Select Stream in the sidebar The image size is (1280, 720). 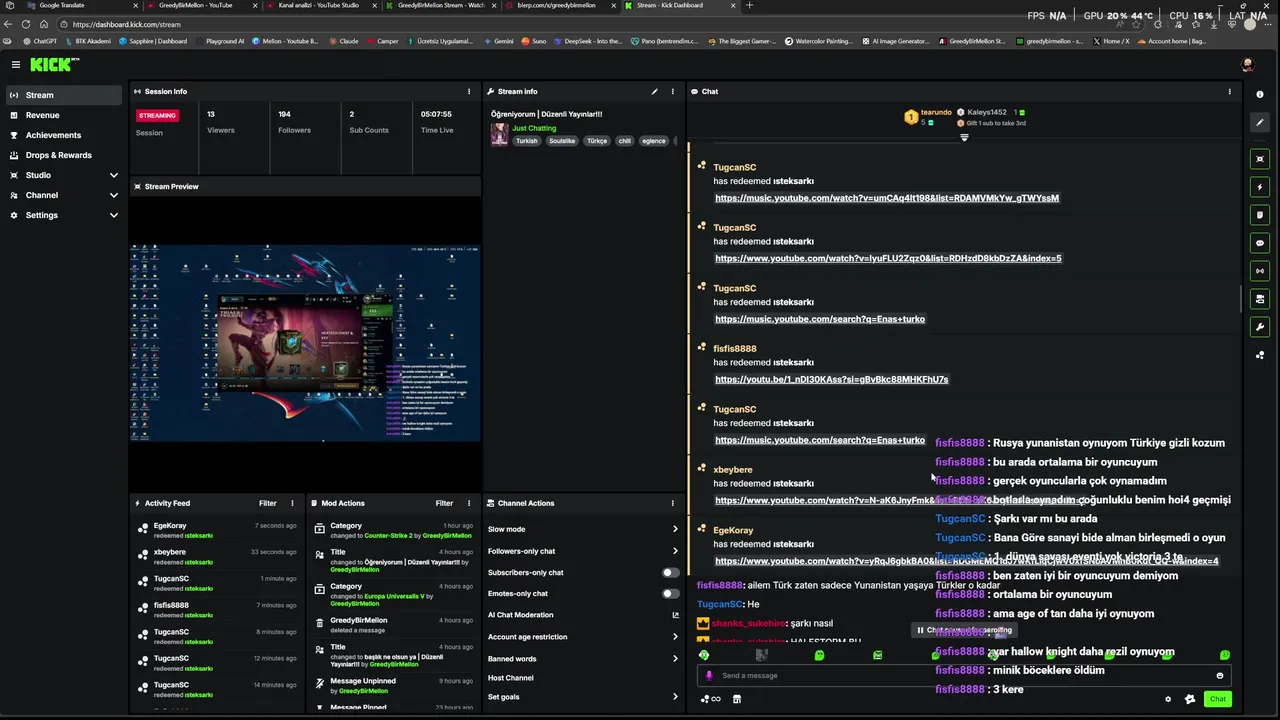coord(64,95)
